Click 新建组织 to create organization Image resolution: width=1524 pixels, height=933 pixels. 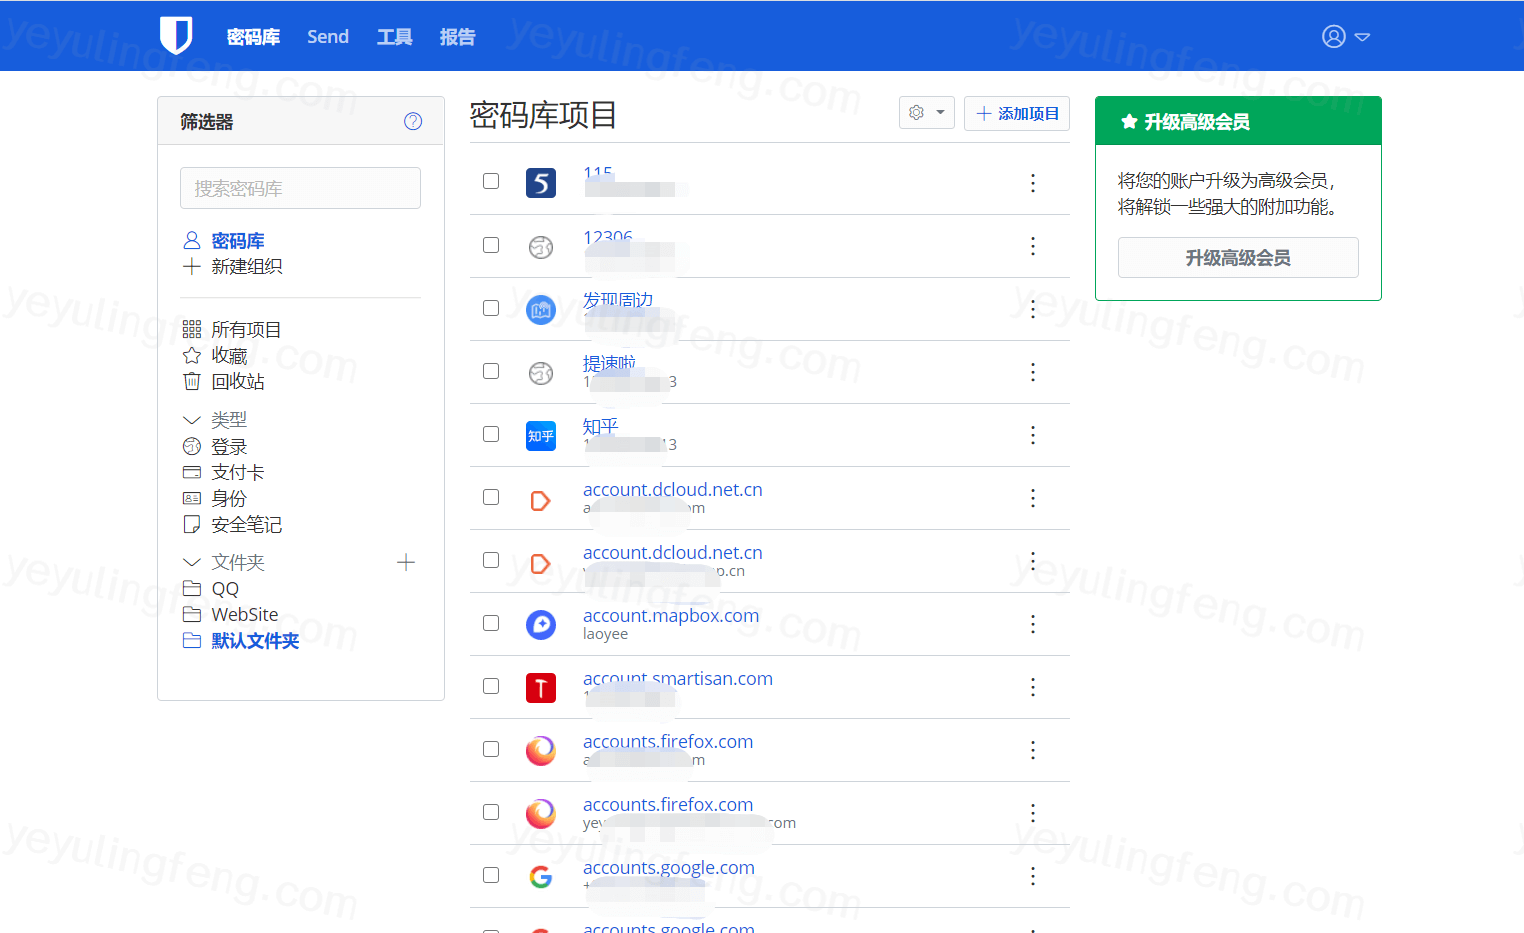pos(247,267)
